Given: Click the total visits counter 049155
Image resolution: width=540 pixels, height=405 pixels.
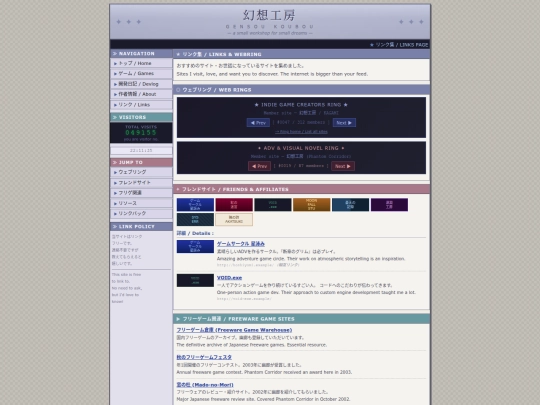Looking at the screenshot, I should [x=141, y=133].
